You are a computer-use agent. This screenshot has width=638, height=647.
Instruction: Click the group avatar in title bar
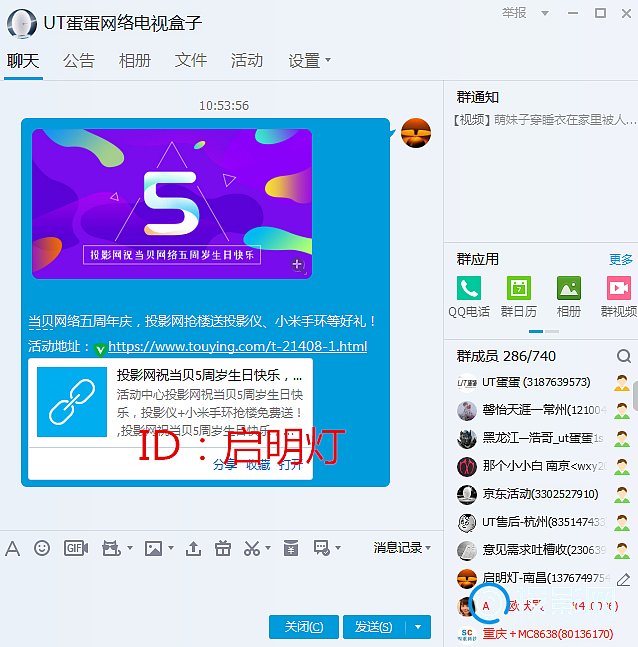(21, 24)
